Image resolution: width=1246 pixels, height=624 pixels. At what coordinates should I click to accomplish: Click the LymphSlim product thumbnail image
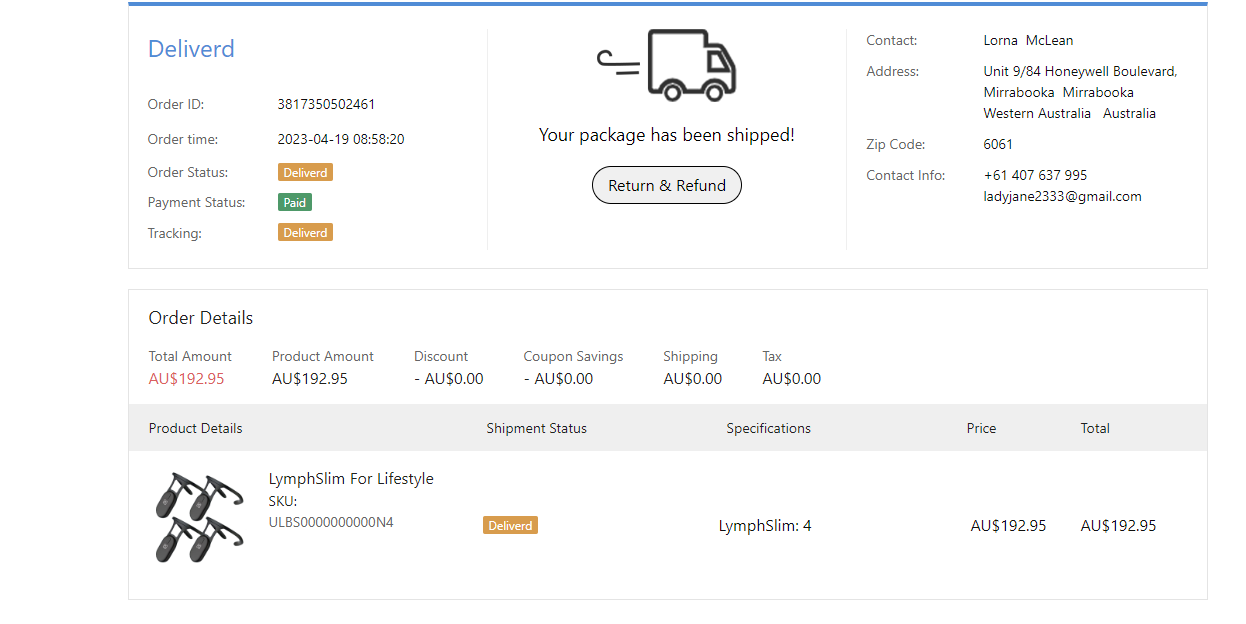pyautogui.click(x=200, y=516)
